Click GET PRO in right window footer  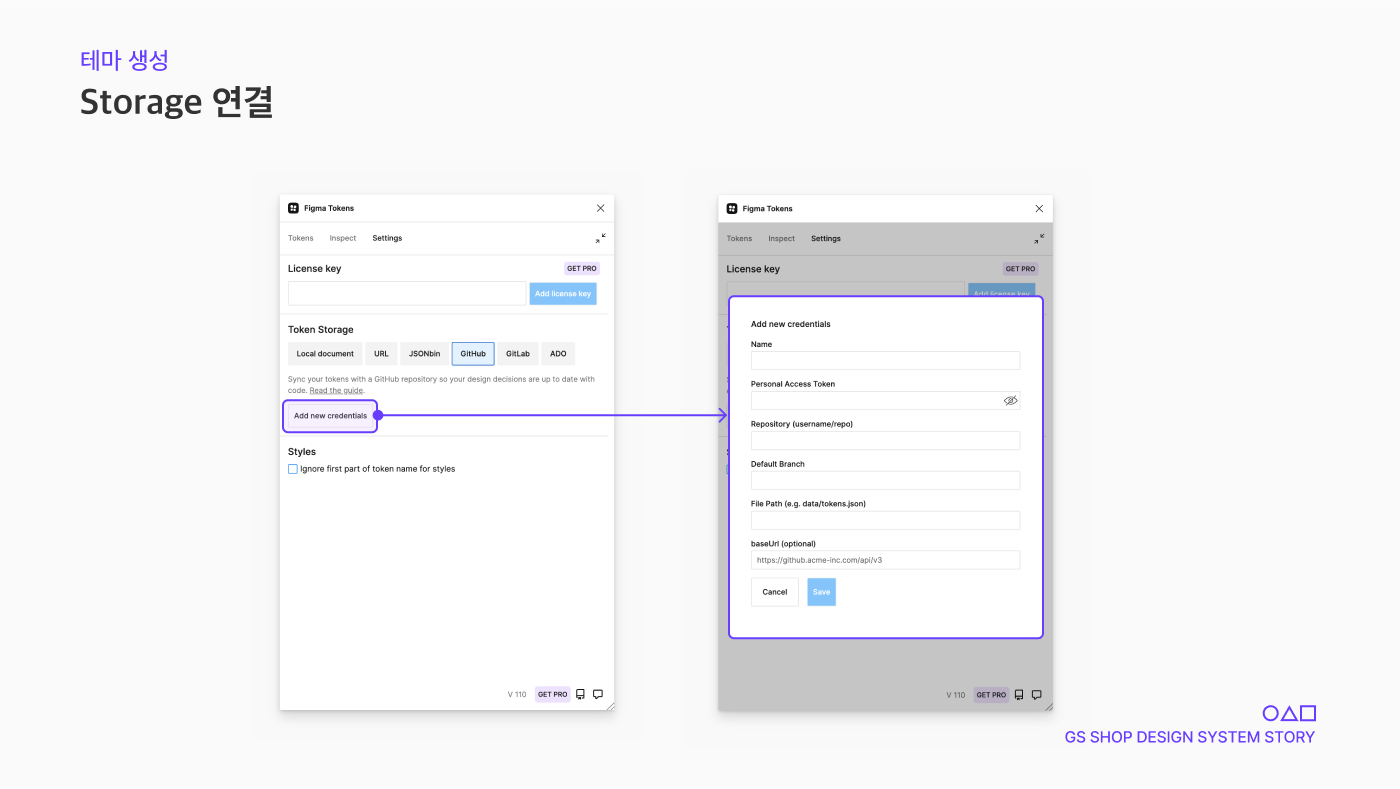tap(991, 694)
